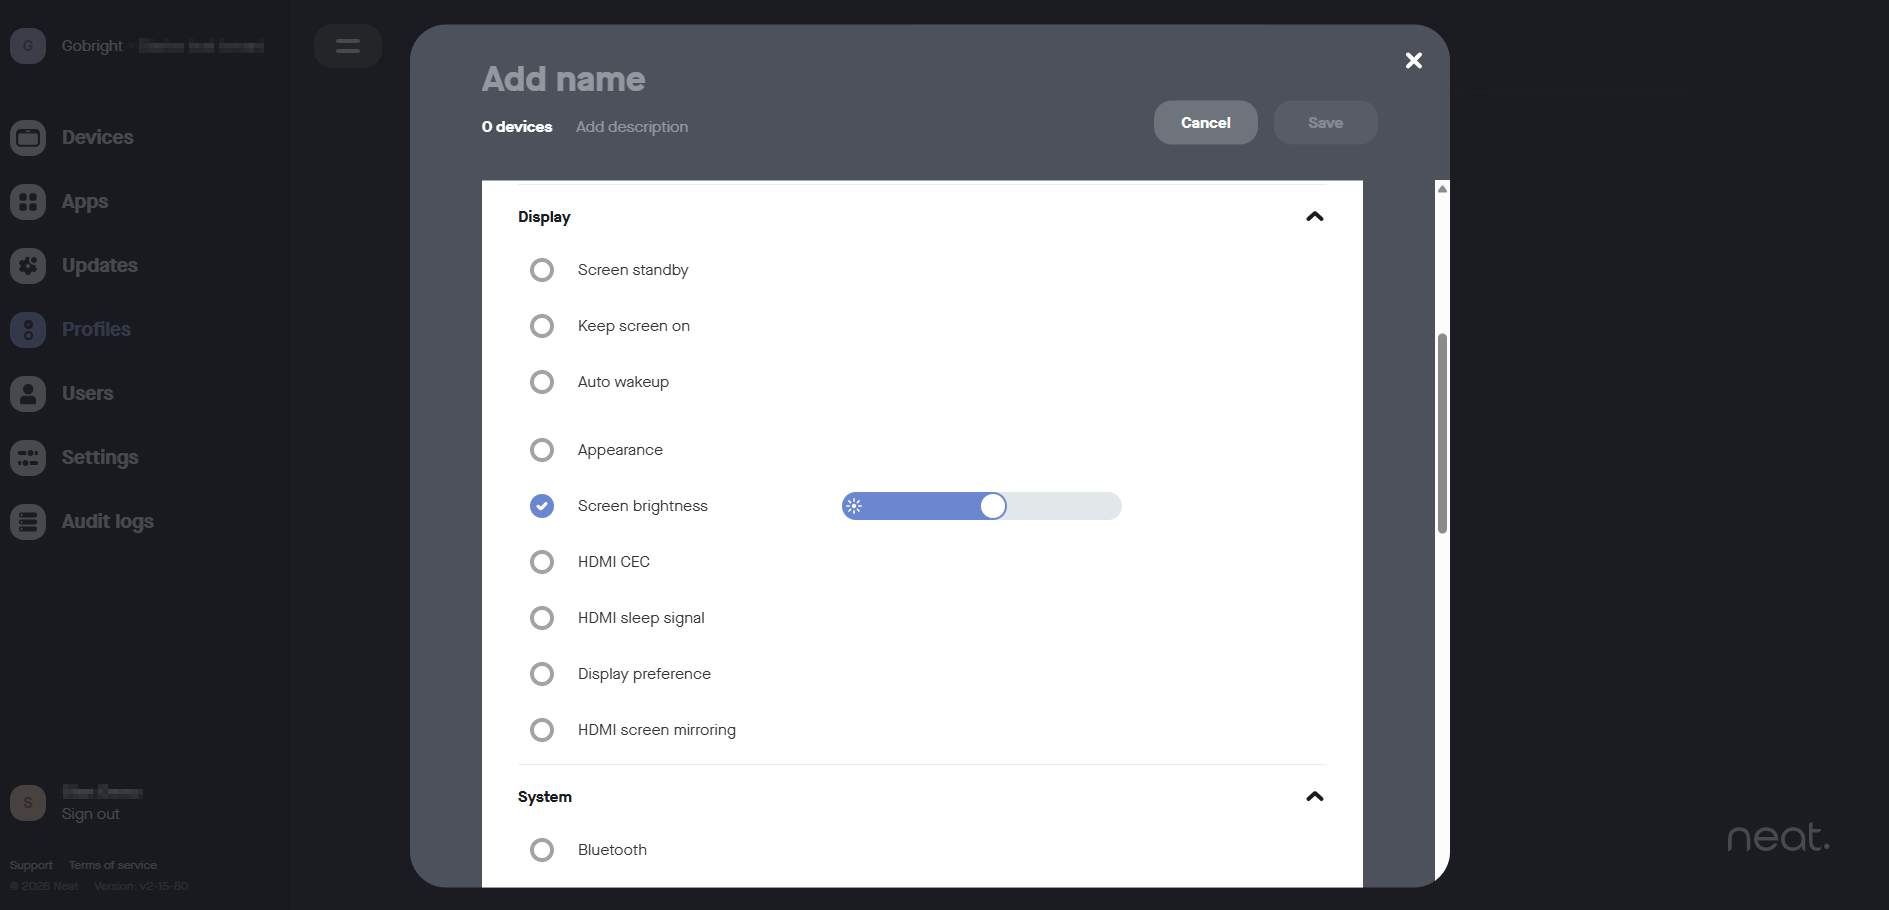Check the Bluetooth setting
1889x910 pixels.
pos(542,850)
